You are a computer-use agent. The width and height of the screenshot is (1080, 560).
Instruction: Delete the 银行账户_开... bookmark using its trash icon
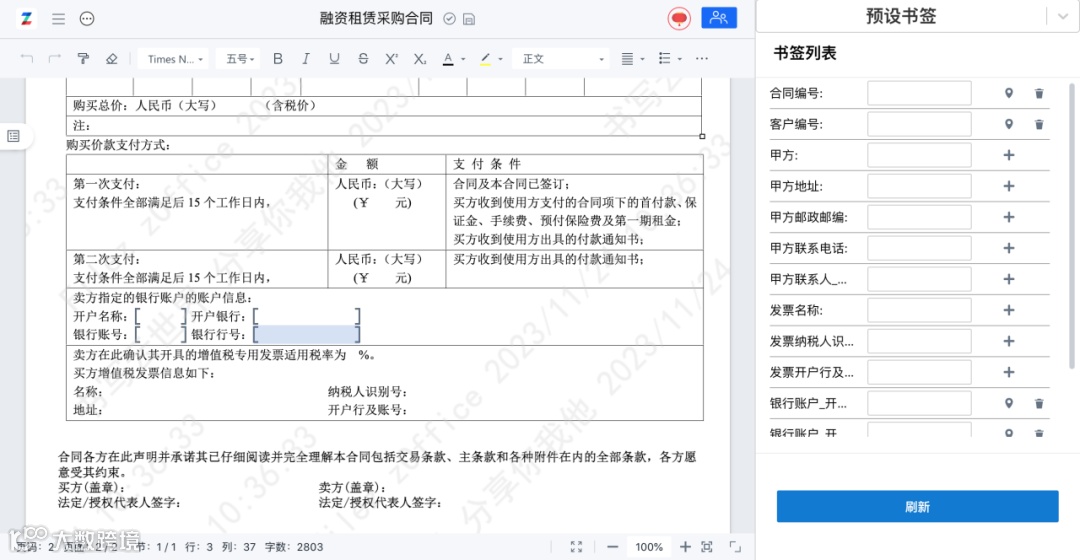[x=1039, y=404]
